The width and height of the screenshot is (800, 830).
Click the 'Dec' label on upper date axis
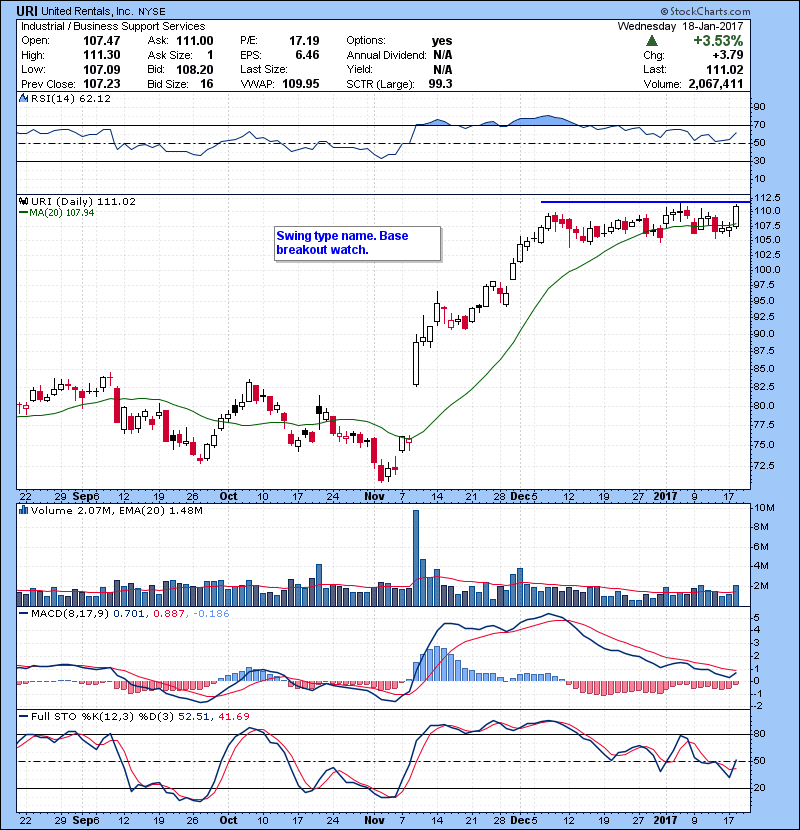(x=520, y=496)
